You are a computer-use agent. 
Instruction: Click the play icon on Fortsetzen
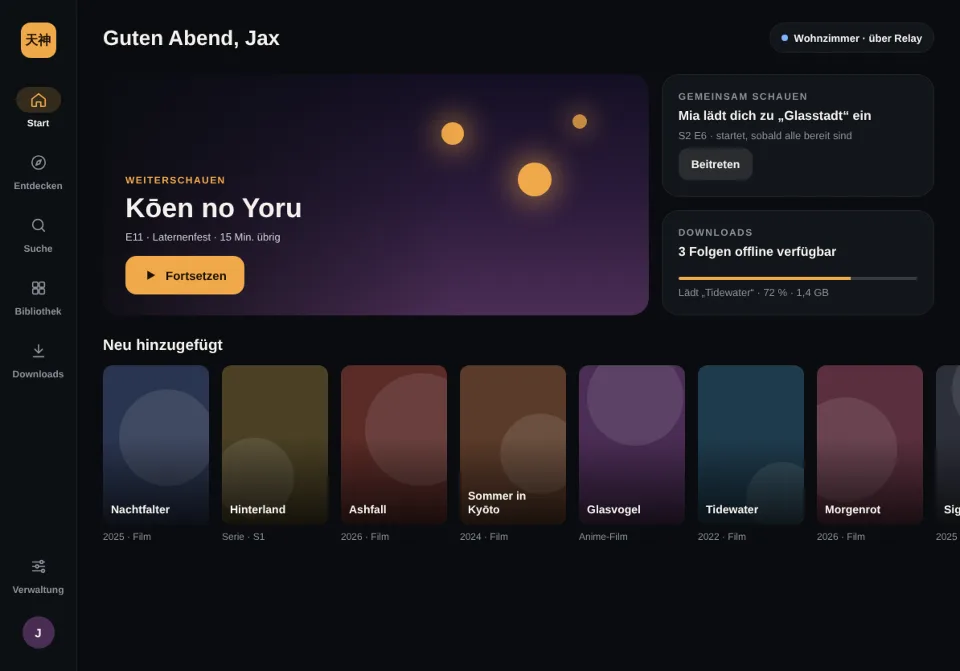coord(151,276)
